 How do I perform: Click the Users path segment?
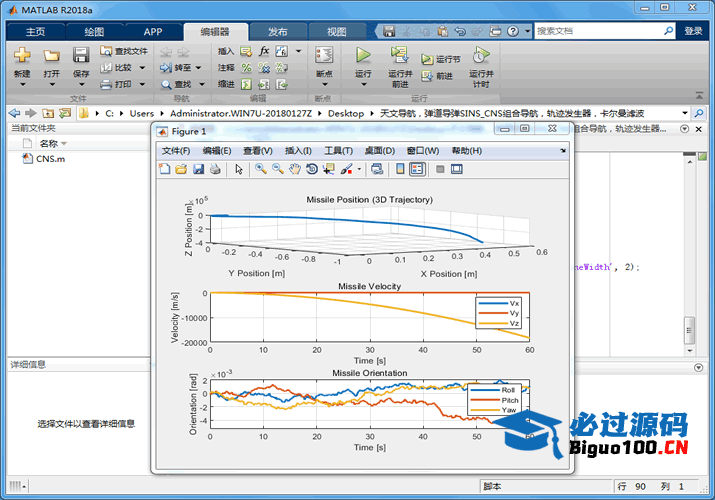coord(141,113)
